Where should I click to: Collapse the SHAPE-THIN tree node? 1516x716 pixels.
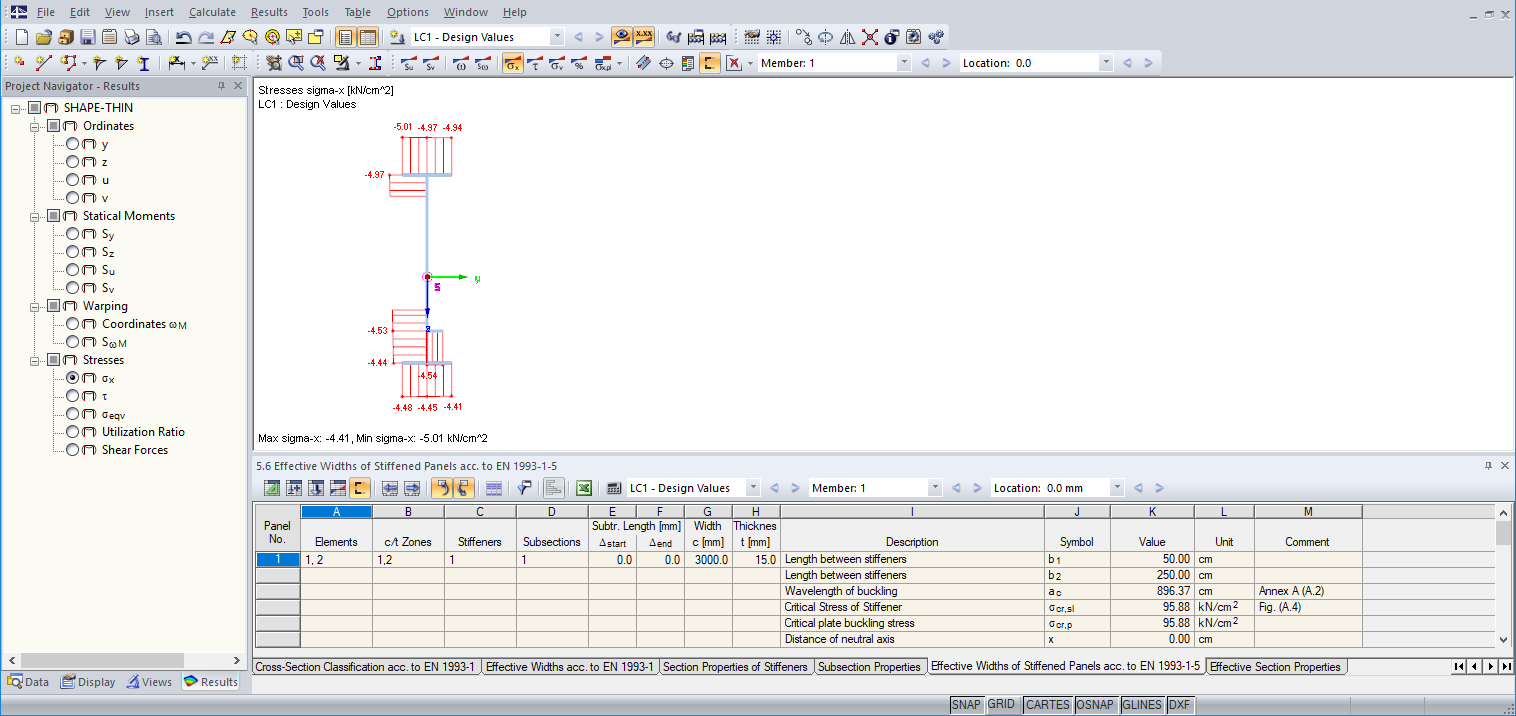pos(16,108)
